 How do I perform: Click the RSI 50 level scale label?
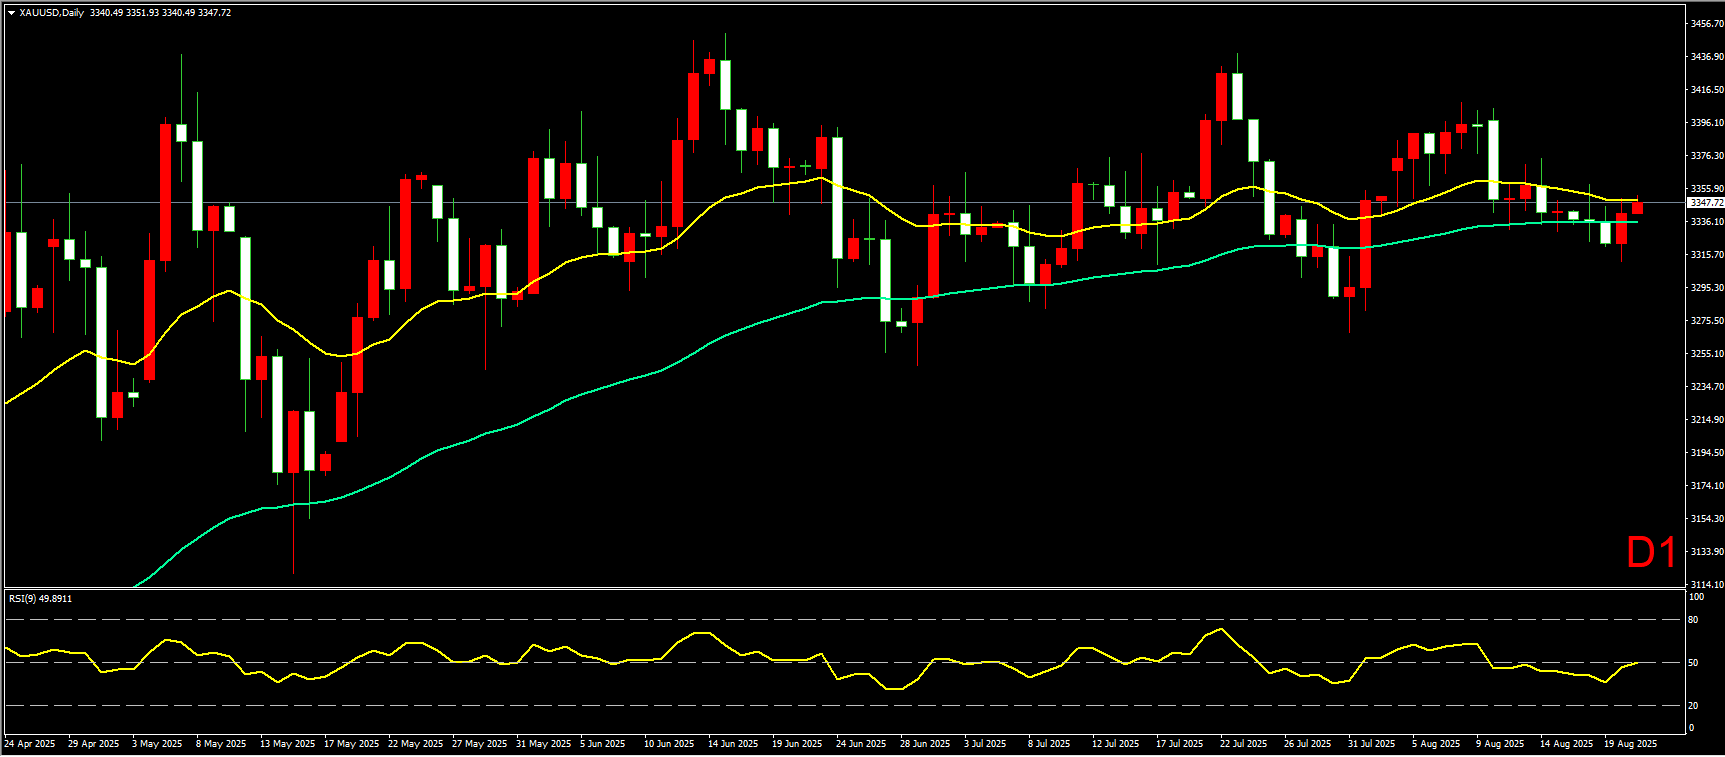1693,663
